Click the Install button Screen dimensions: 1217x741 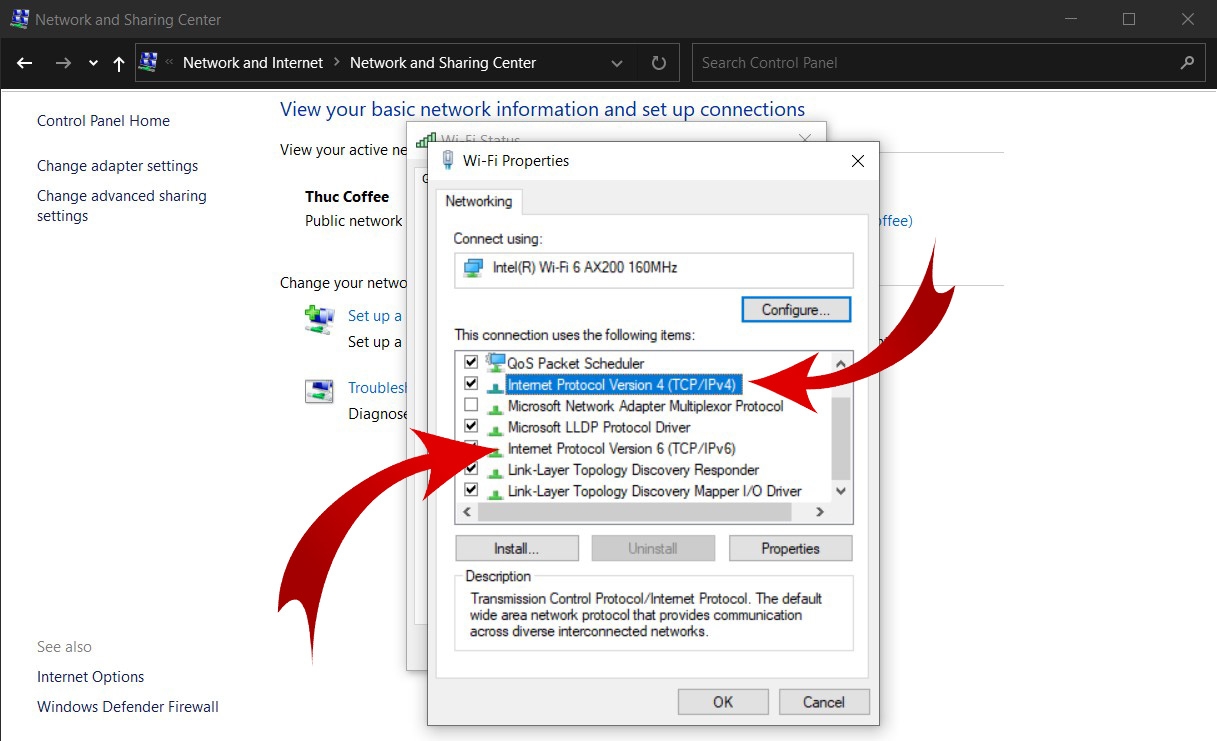click(517, 548)
